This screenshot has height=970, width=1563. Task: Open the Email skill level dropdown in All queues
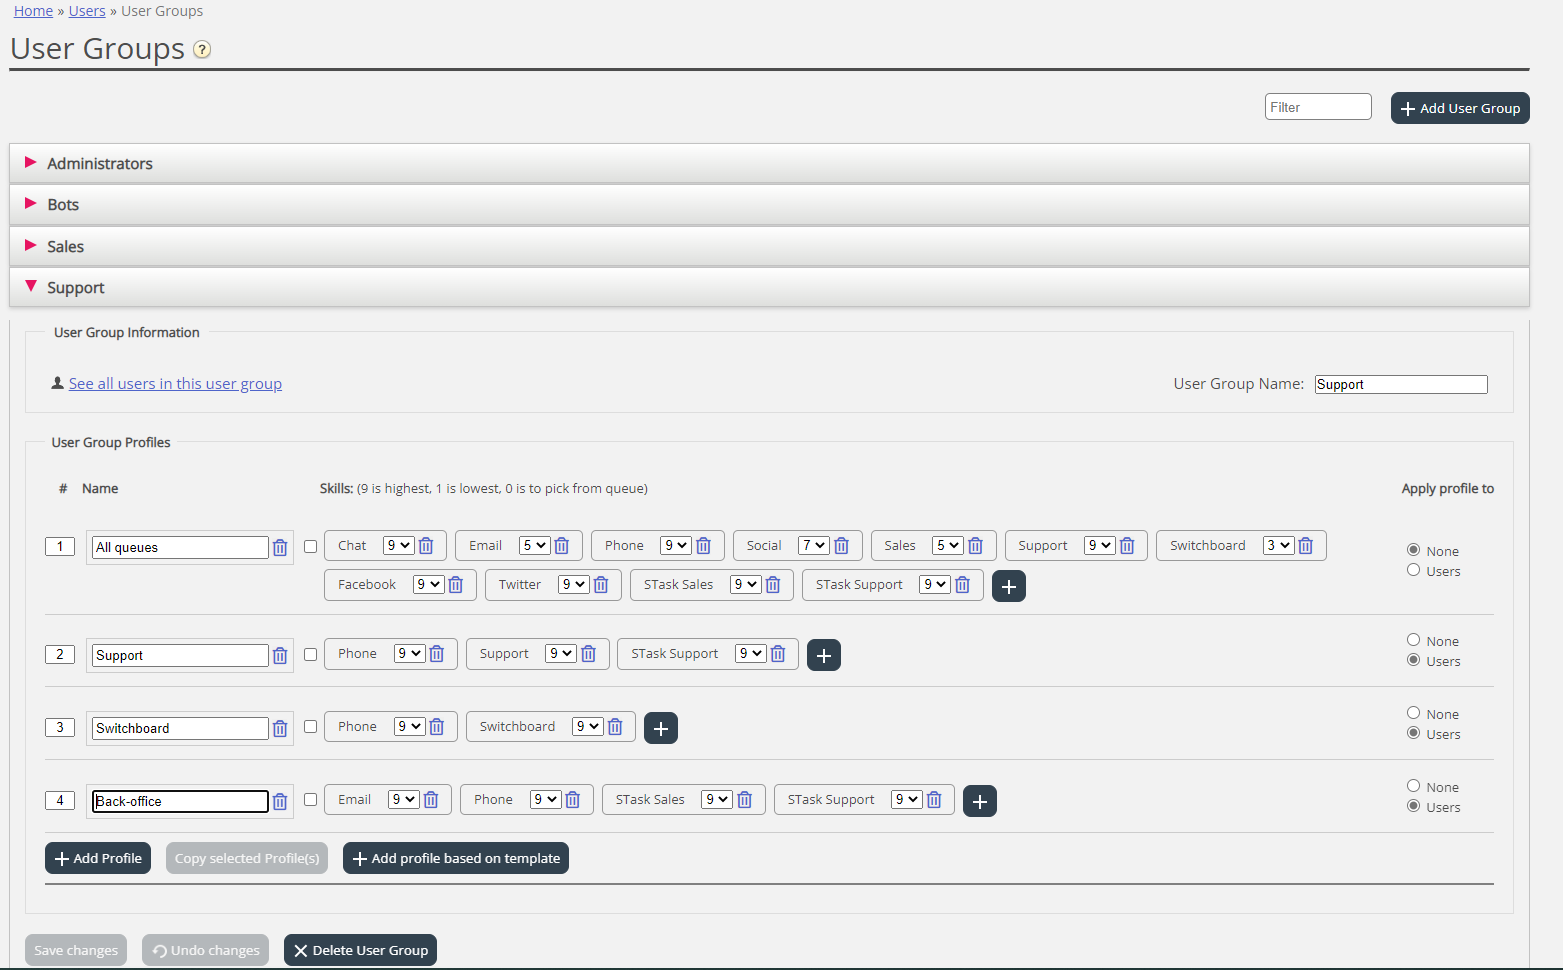point(534,546)
